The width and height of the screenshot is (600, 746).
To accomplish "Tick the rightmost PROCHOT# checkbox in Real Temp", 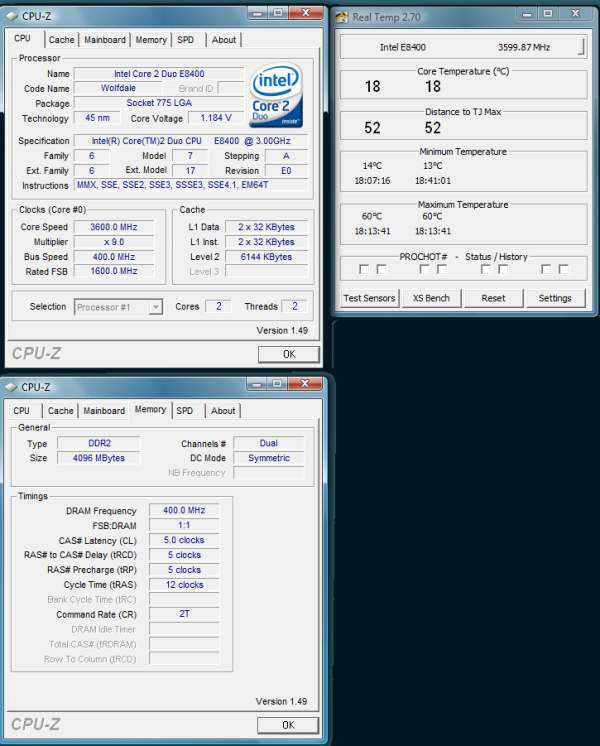I will click(563, 269).
